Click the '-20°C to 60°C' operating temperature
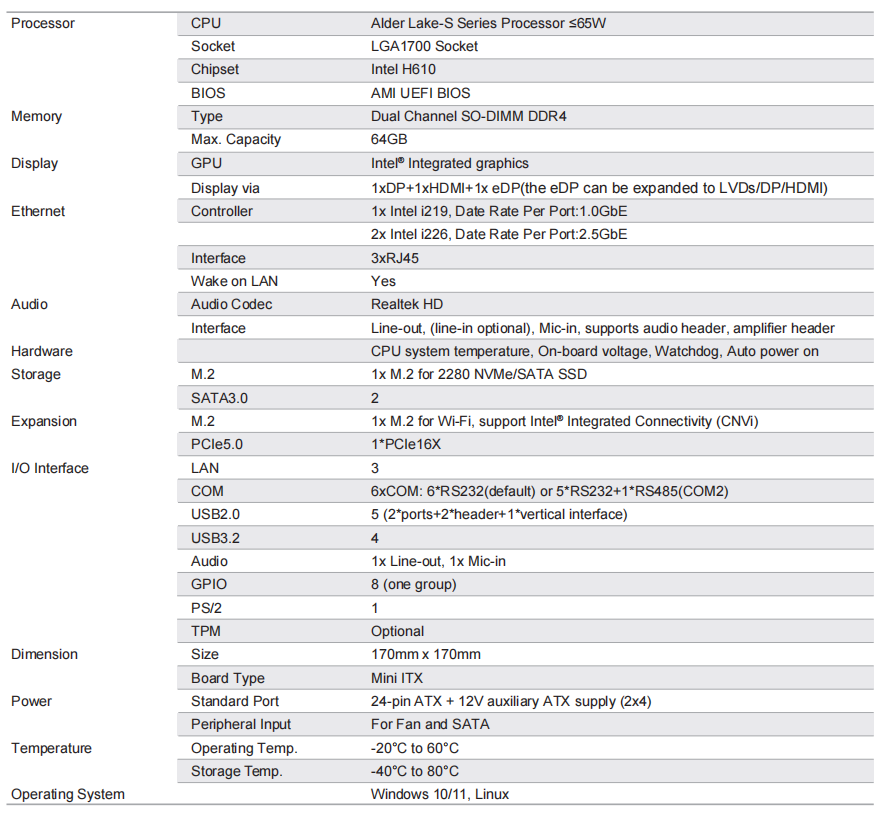 coord(415,748)
